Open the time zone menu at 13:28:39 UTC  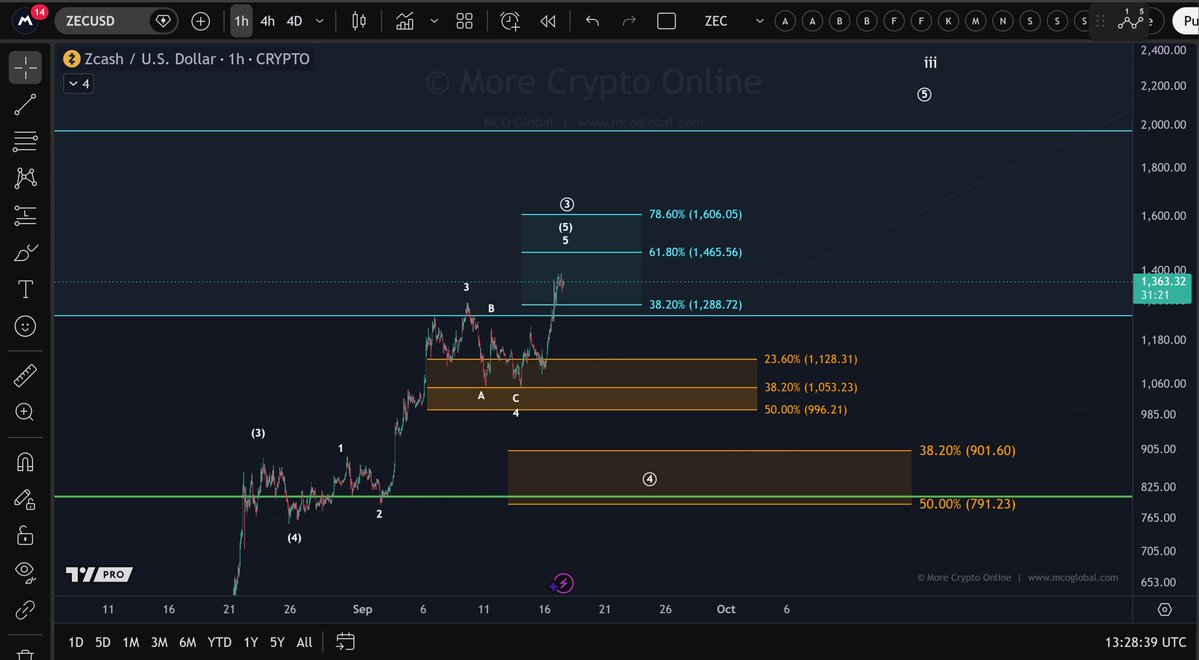(1145, 642)
